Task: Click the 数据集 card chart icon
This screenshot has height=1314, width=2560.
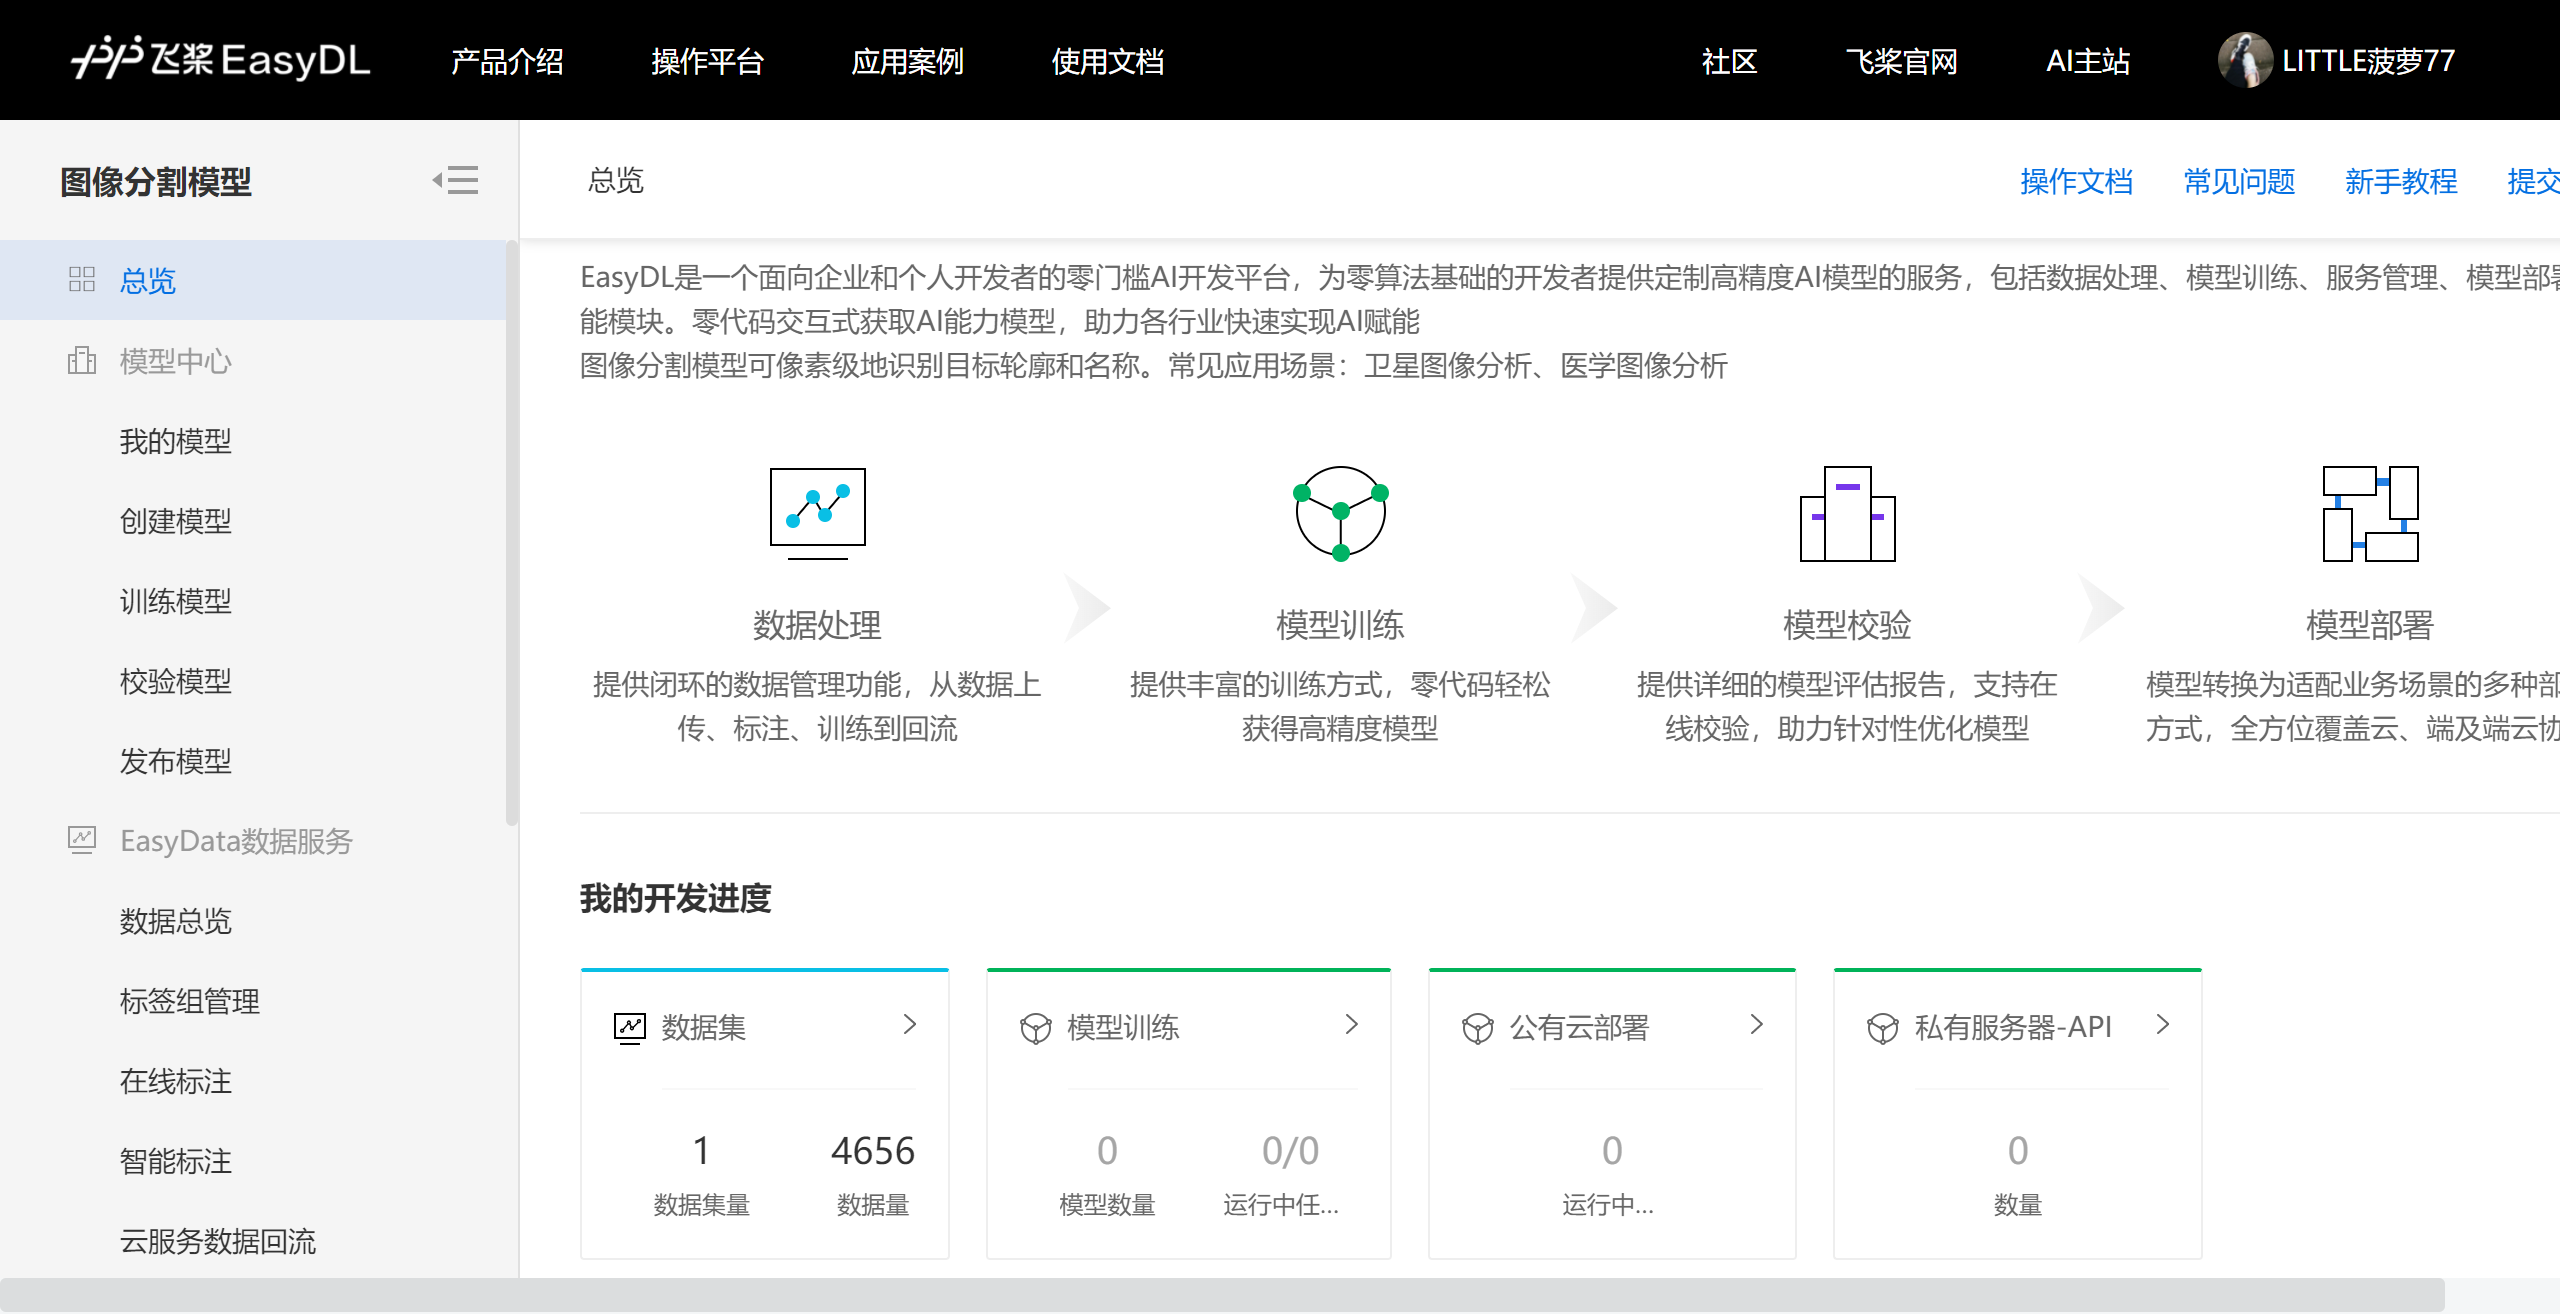Action: (630, 1027)
